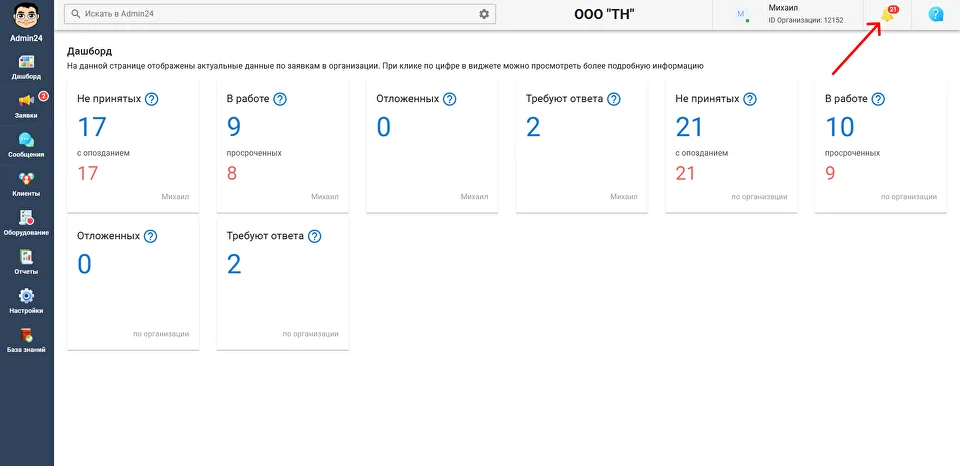The width and height of the screenshot is (960, 466).
Task: Show help for organization's Отложенных widget
Action: 151,236
